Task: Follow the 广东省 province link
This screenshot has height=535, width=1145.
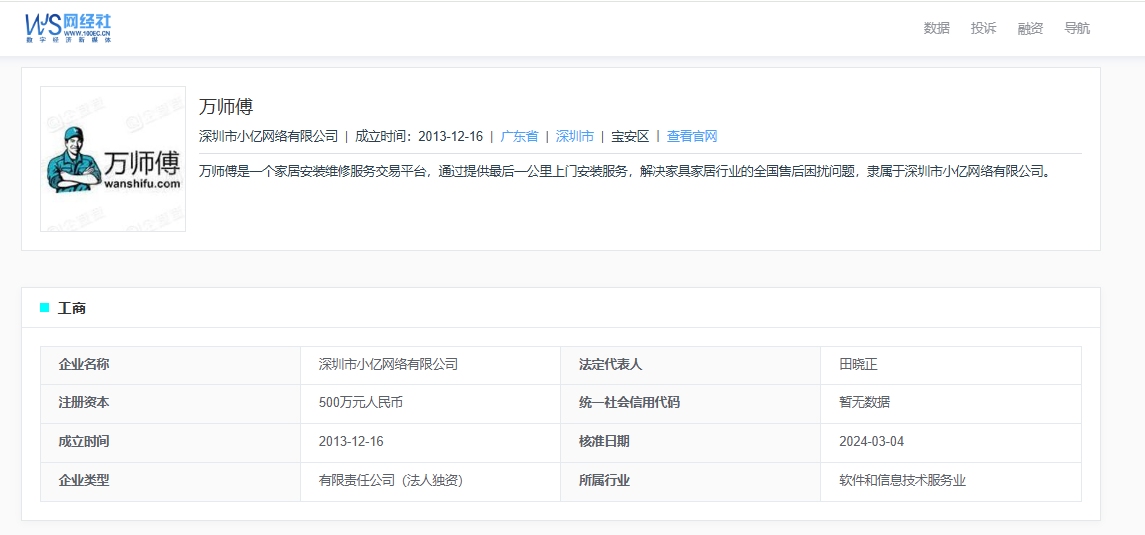Action: tap(519, 136)
